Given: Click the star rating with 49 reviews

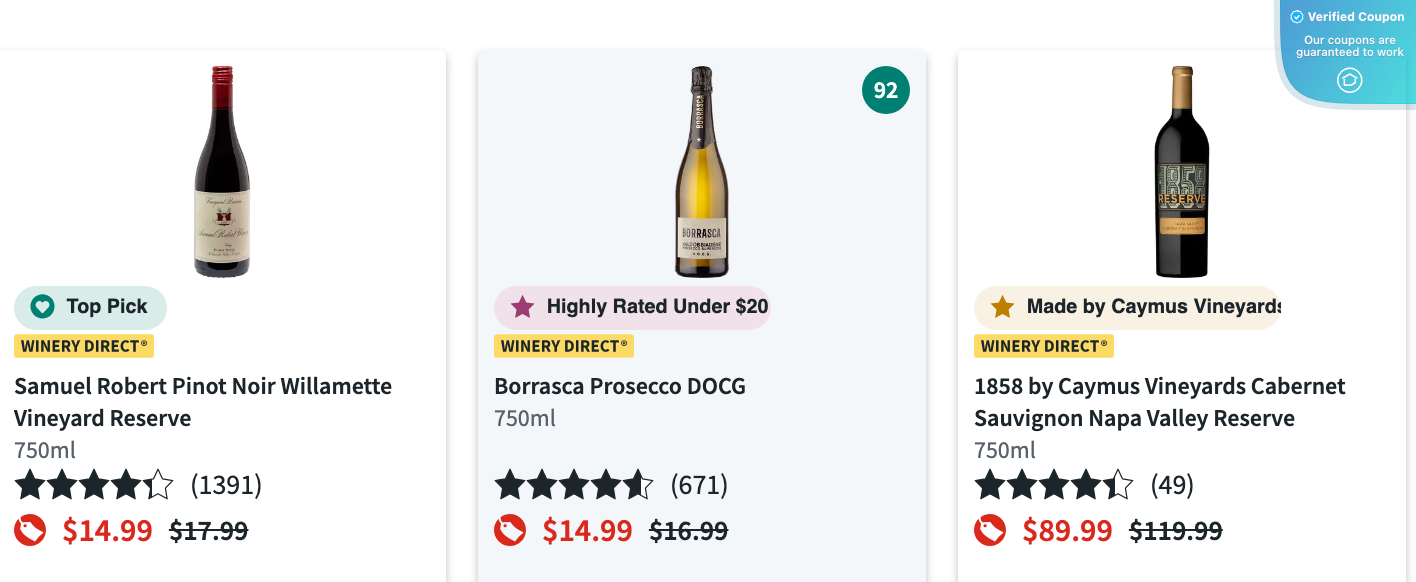Looking at the screenshot, I should coord(1054,486).
